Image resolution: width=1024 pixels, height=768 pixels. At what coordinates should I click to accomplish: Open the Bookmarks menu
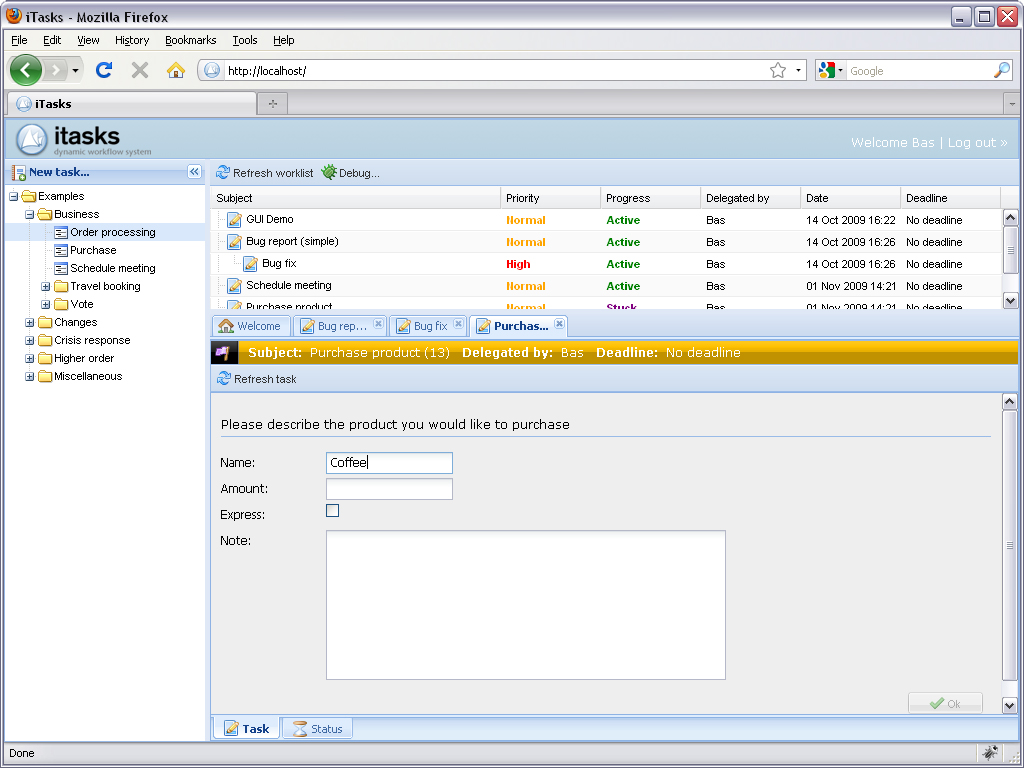[190, 40]
